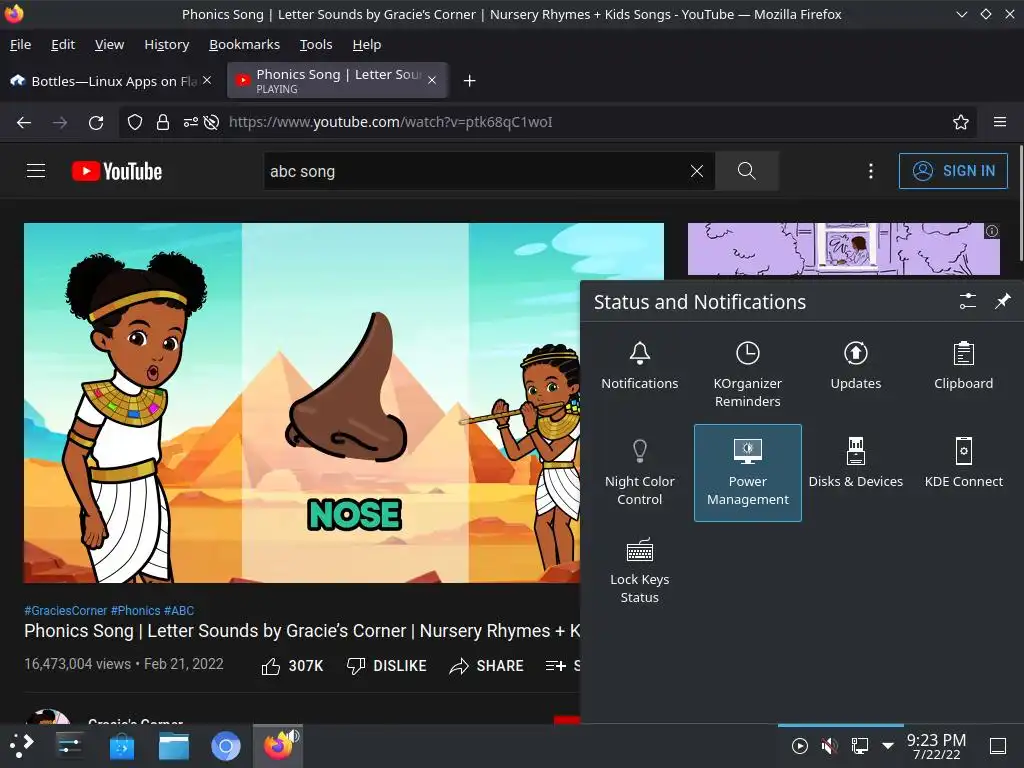Open KOrganizer Reminders applet

pos(747,375)
